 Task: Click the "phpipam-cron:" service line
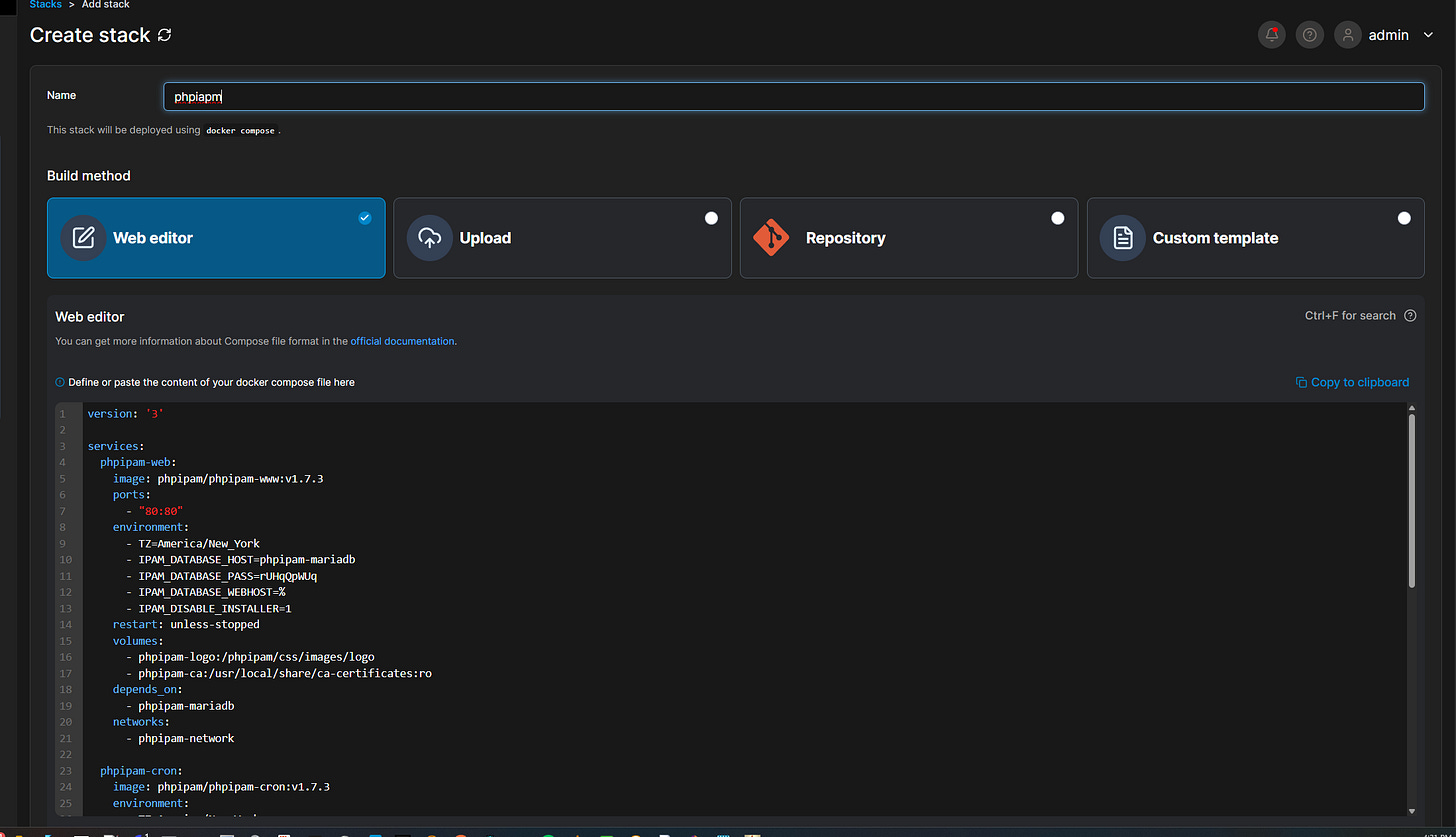point(141,771)
